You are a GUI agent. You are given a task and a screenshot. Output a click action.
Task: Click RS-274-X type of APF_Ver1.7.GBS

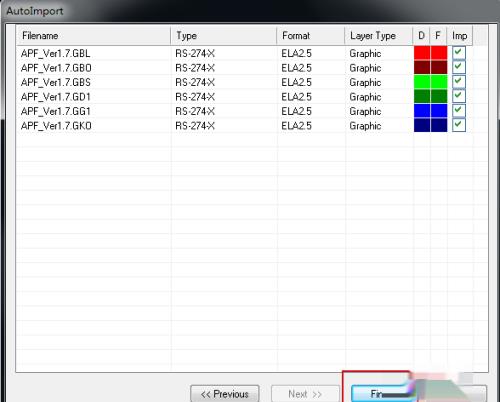[x=195, y=82]
